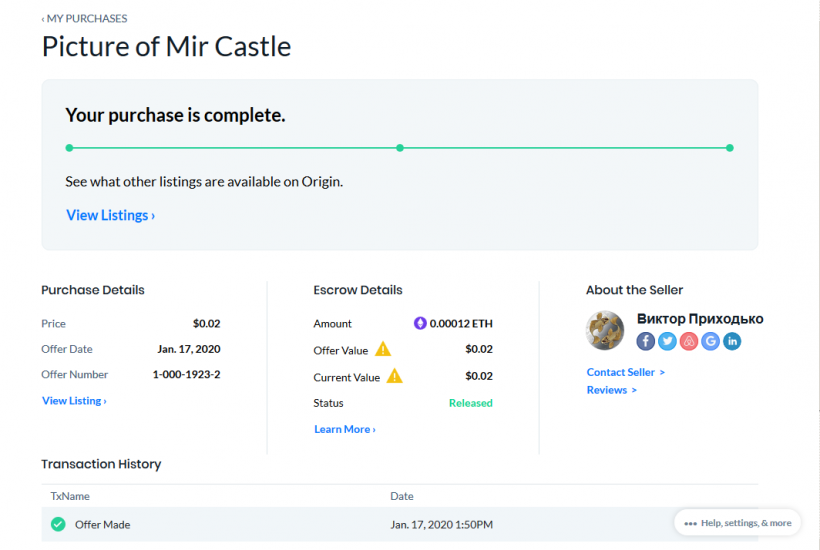Open Learn More about escrow

click(x=345, y=429)
